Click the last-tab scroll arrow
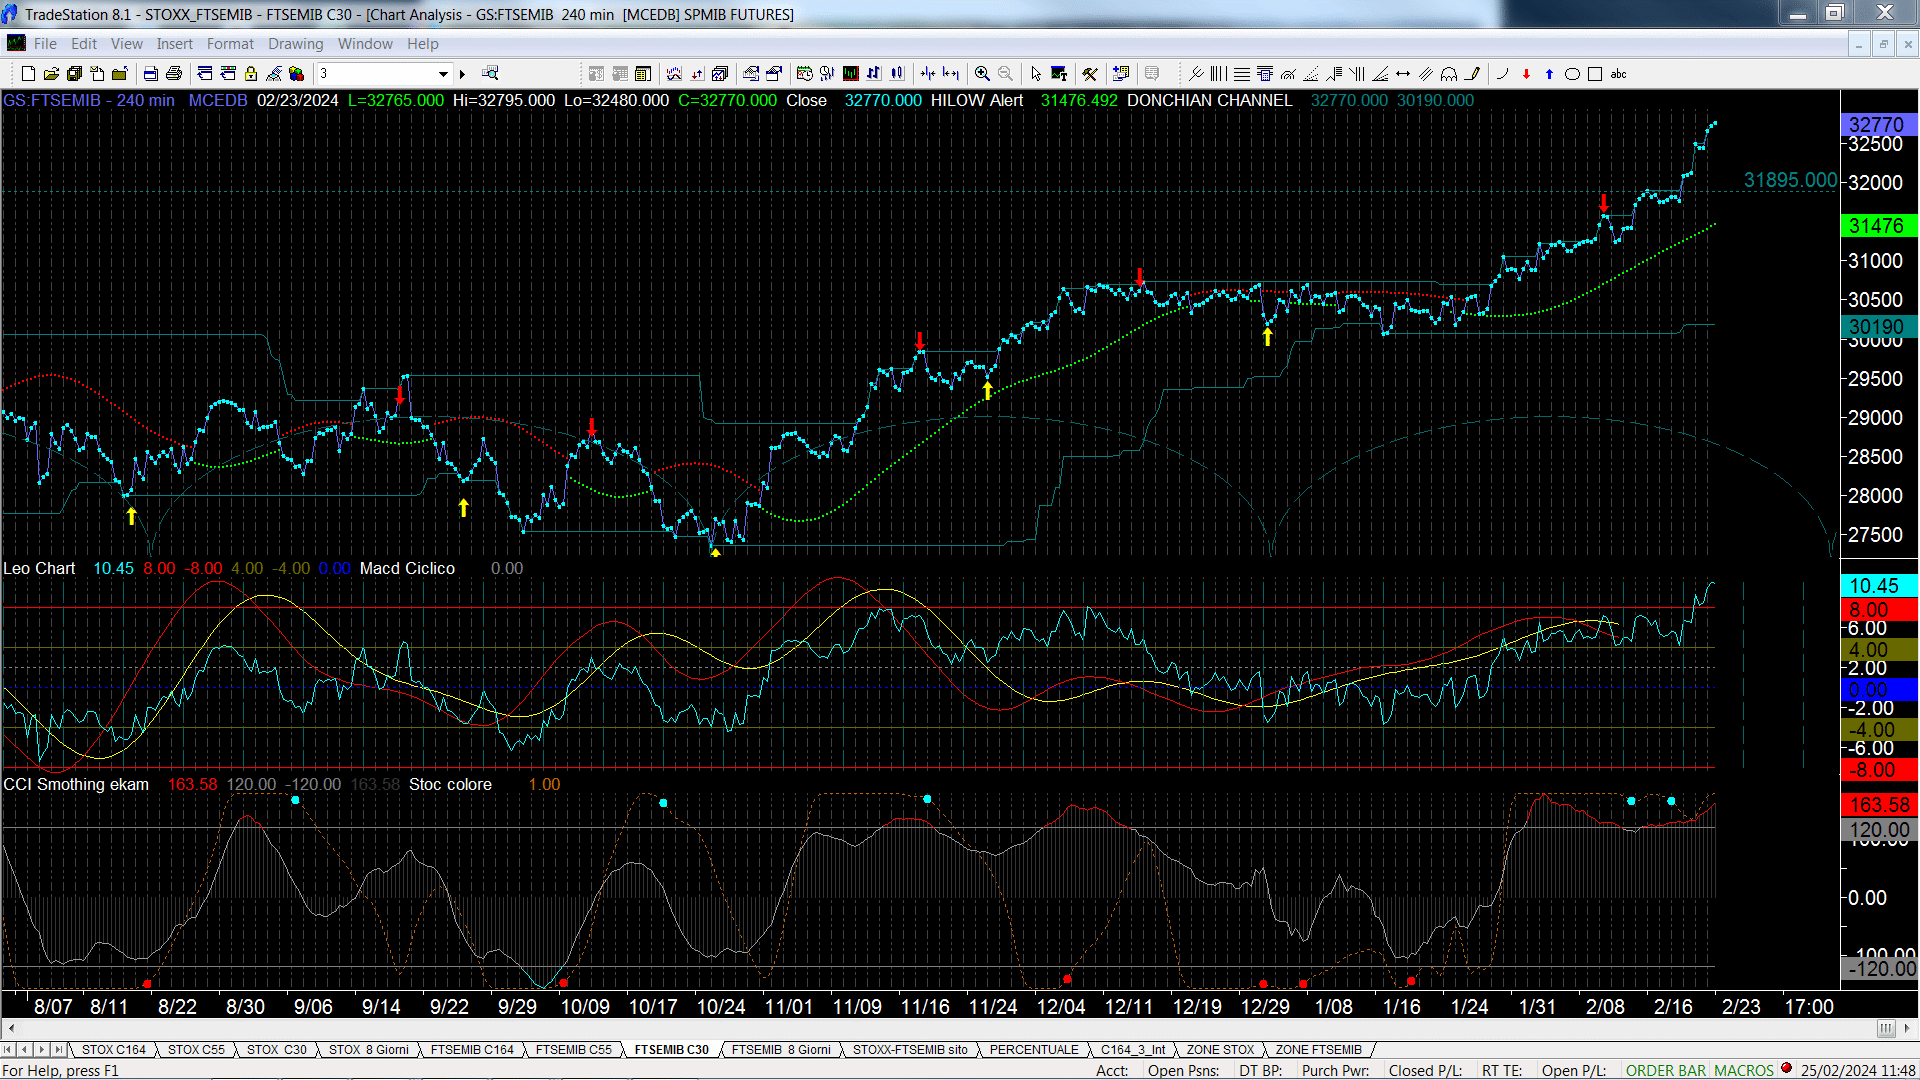The height and width of the screenshot is (1080, 1920). click(58, 1049)
